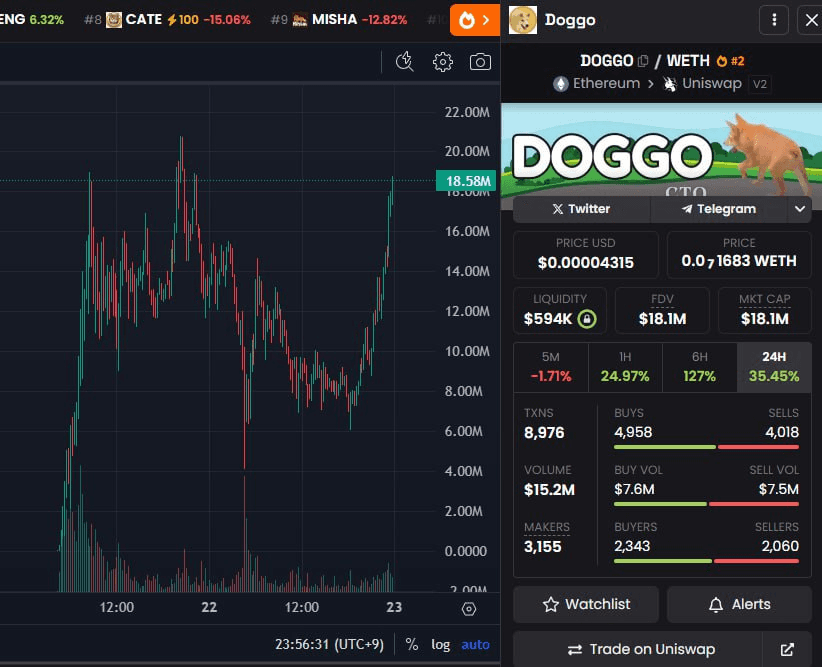This screenshot has height=667, width=822.
Task: Click the DOGGO banner image
Action: point(662,150)
